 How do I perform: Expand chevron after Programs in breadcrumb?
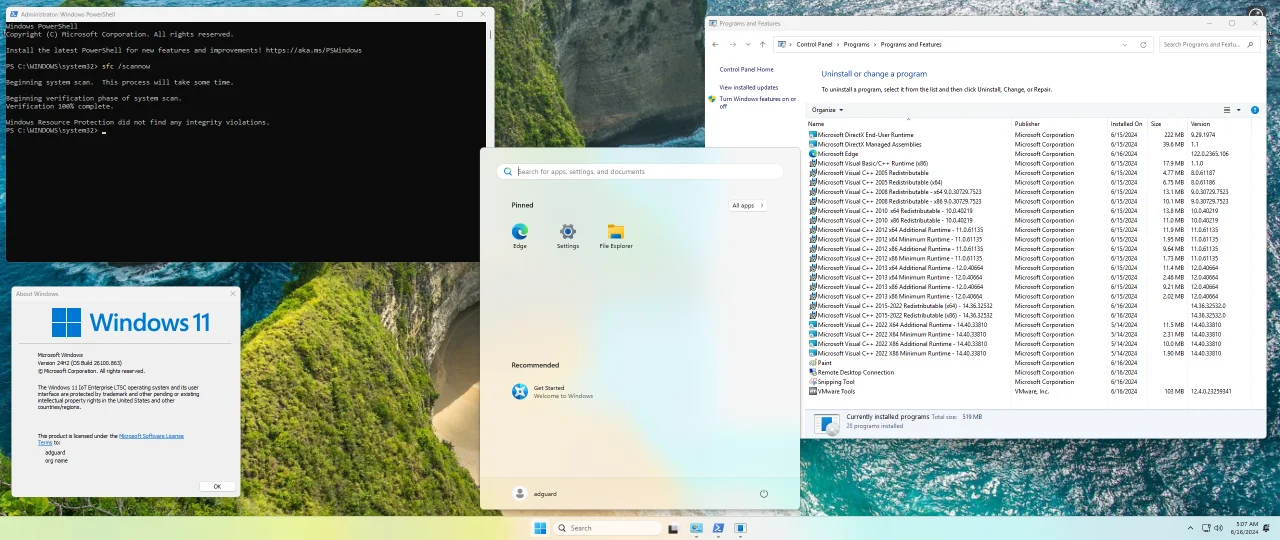point(875,45)
